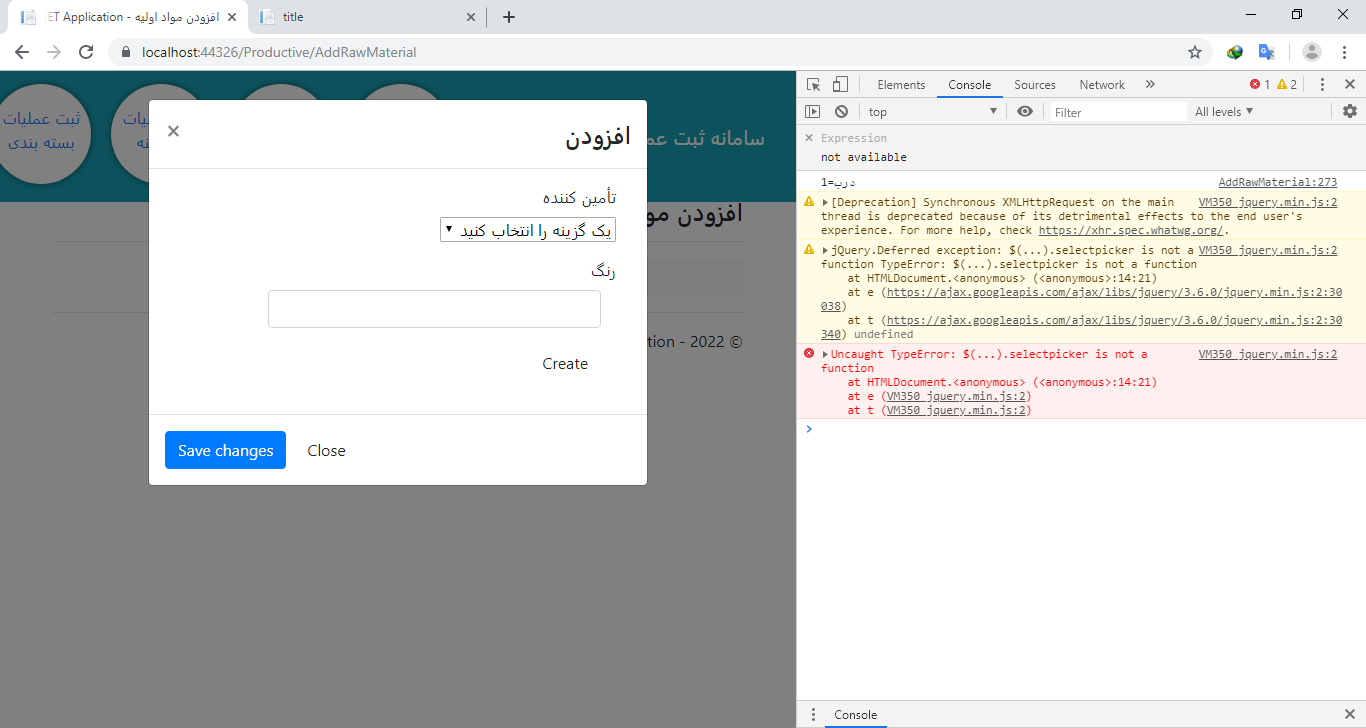The height and width of the screenshot is (728, 1366).
Task: Click the Save changes button
Action: click(225, 450)
